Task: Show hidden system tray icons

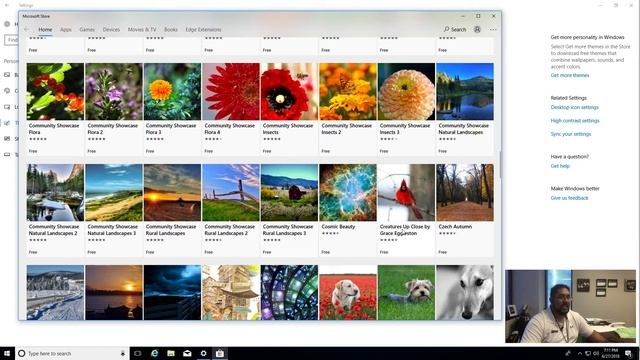Action: [x=580, y=353]
